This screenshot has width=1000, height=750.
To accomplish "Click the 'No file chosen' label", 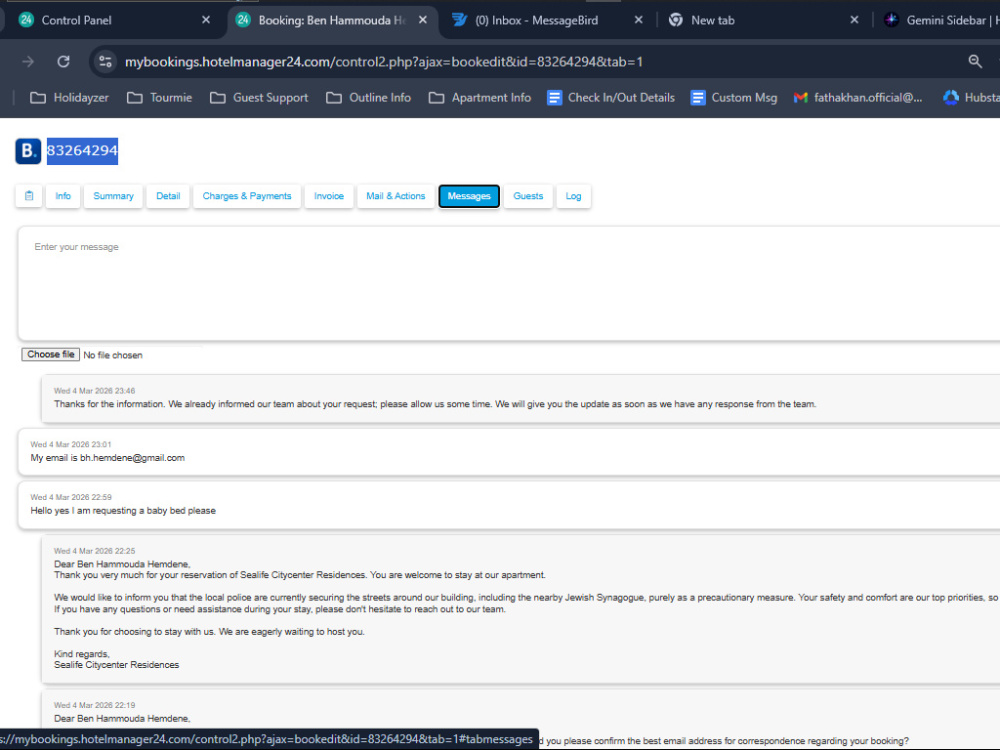I will coord(113,355).
